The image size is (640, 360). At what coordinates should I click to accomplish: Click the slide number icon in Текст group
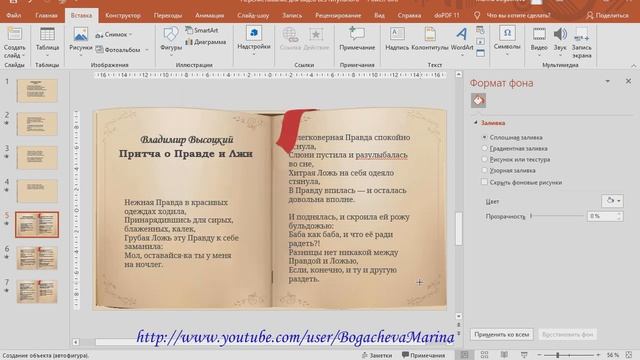click(480, 42)
